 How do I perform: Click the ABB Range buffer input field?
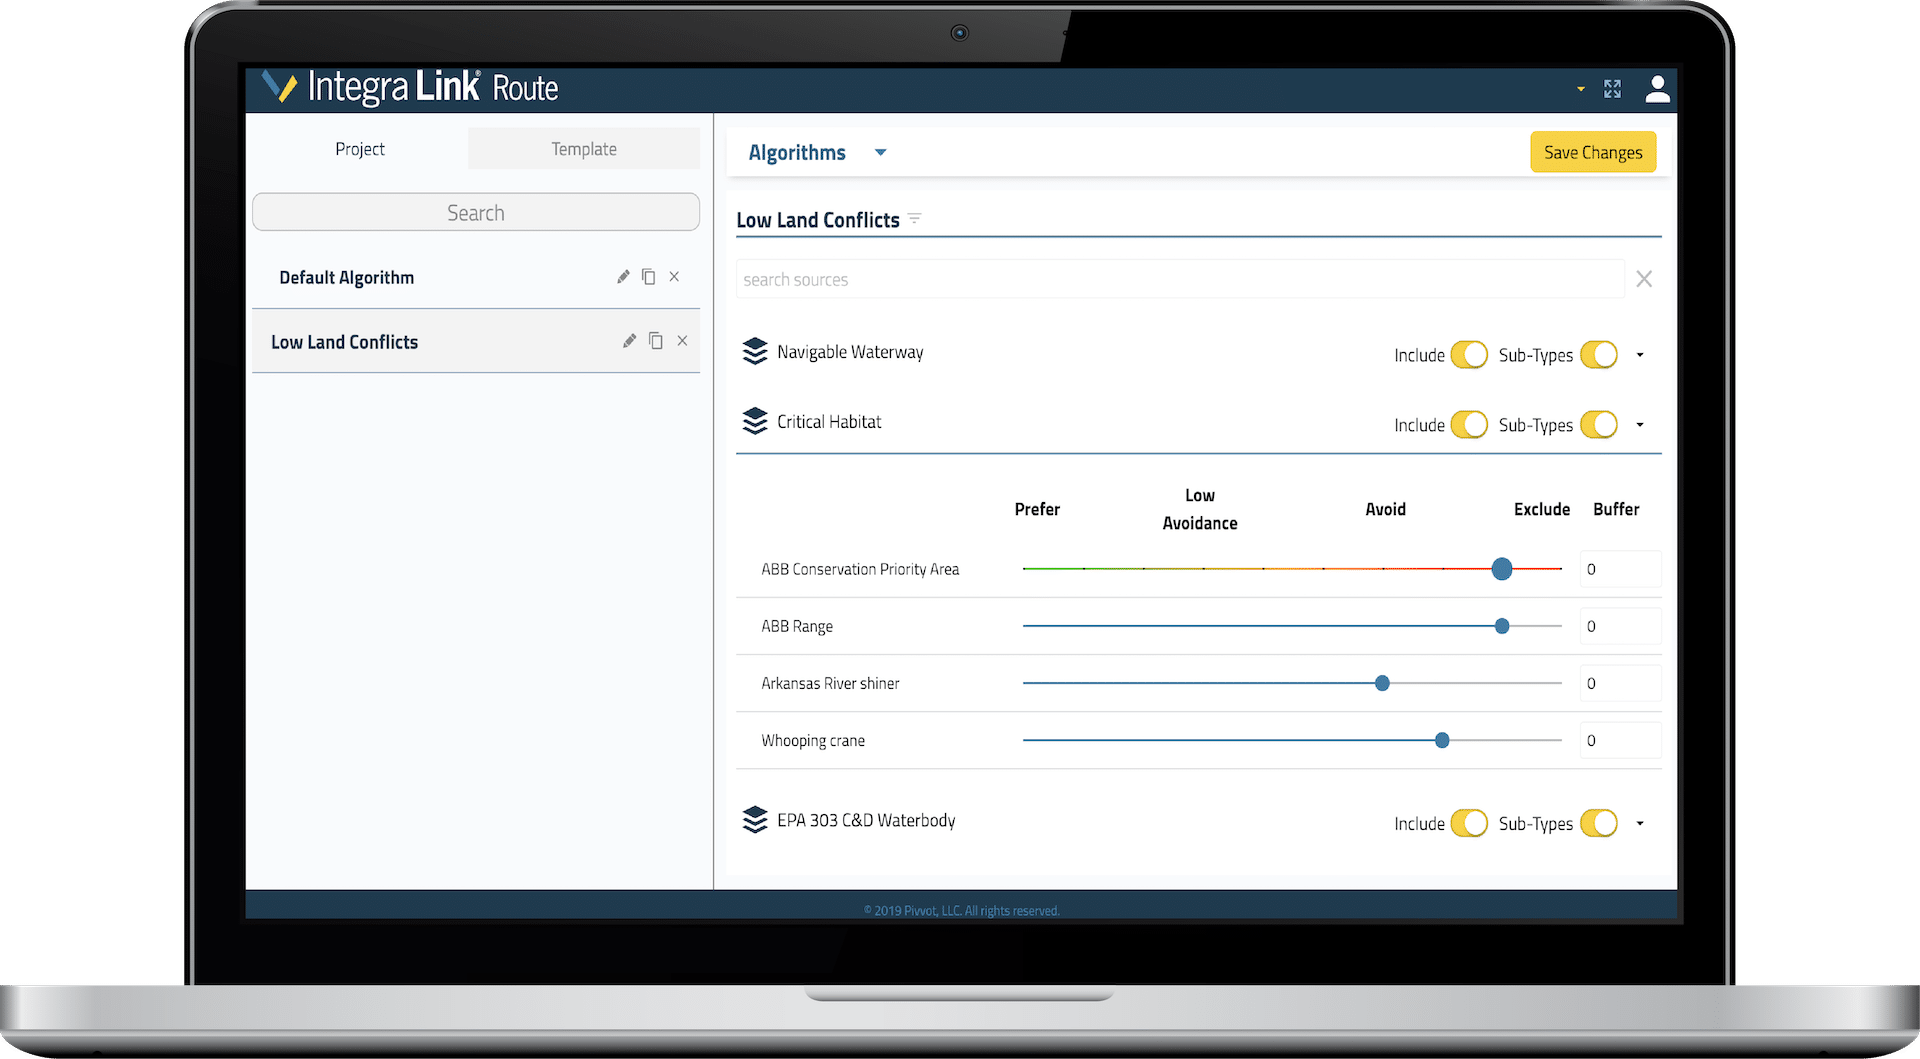1620,626
